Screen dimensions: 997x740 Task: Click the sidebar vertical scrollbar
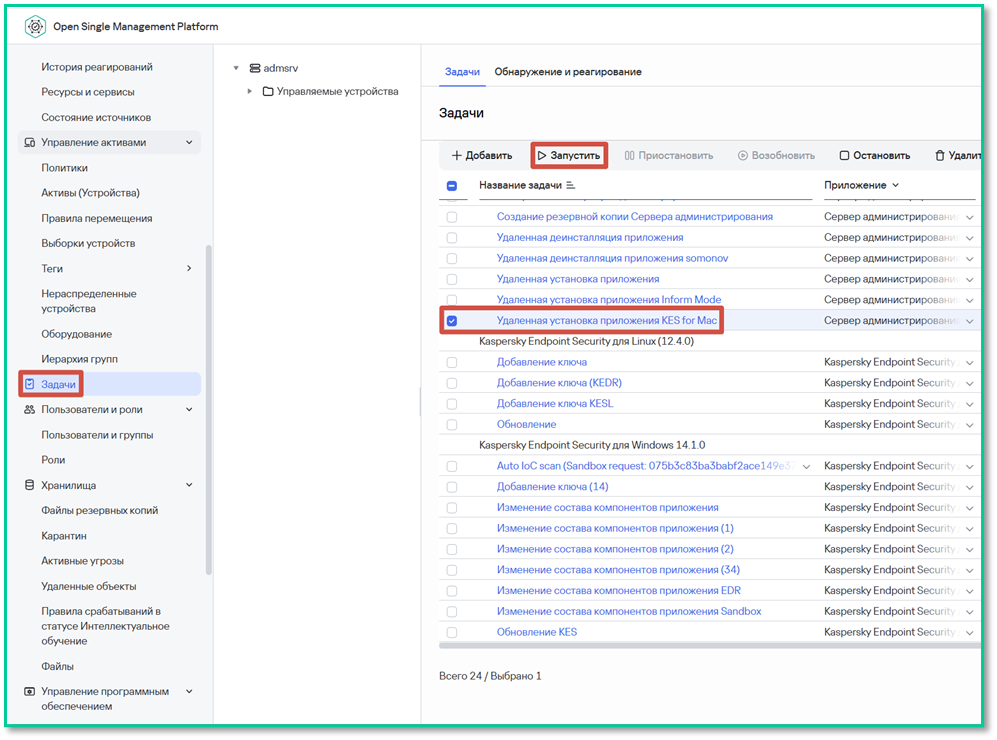click(209, 410)
